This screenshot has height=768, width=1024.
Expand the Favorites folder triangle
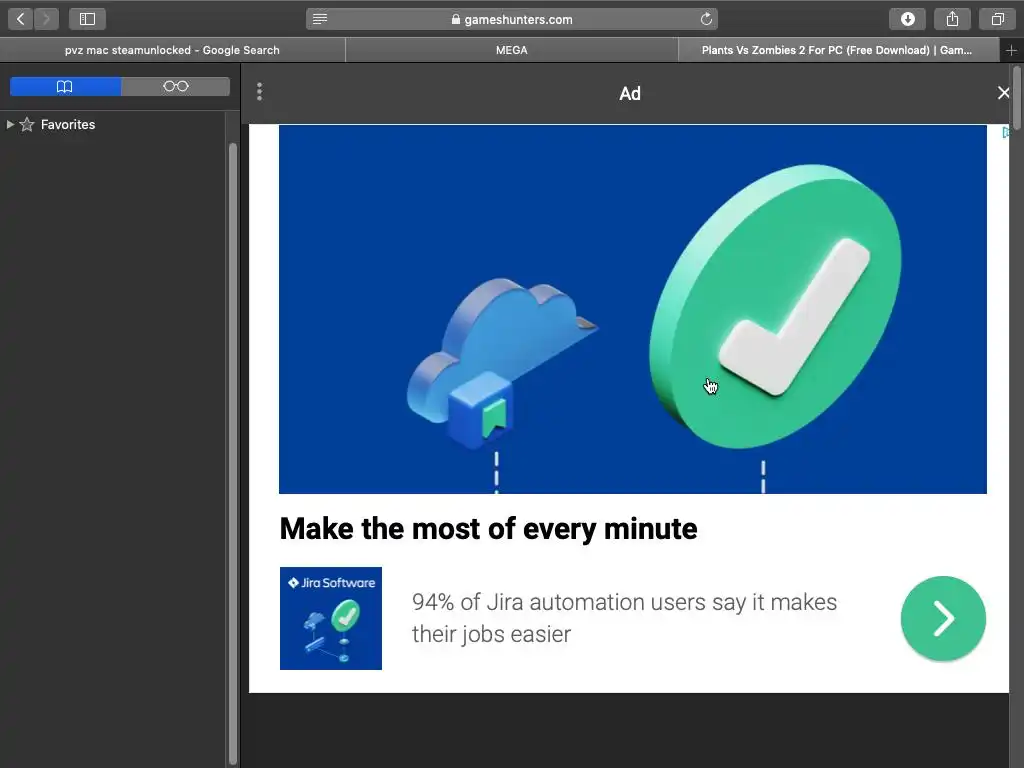(10, 124)
